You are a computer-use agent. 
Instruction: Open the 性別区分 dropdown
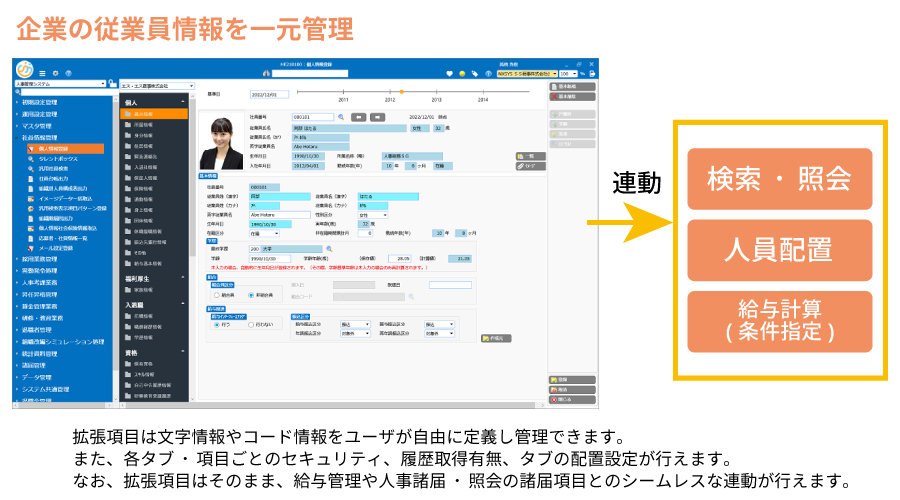374,214
